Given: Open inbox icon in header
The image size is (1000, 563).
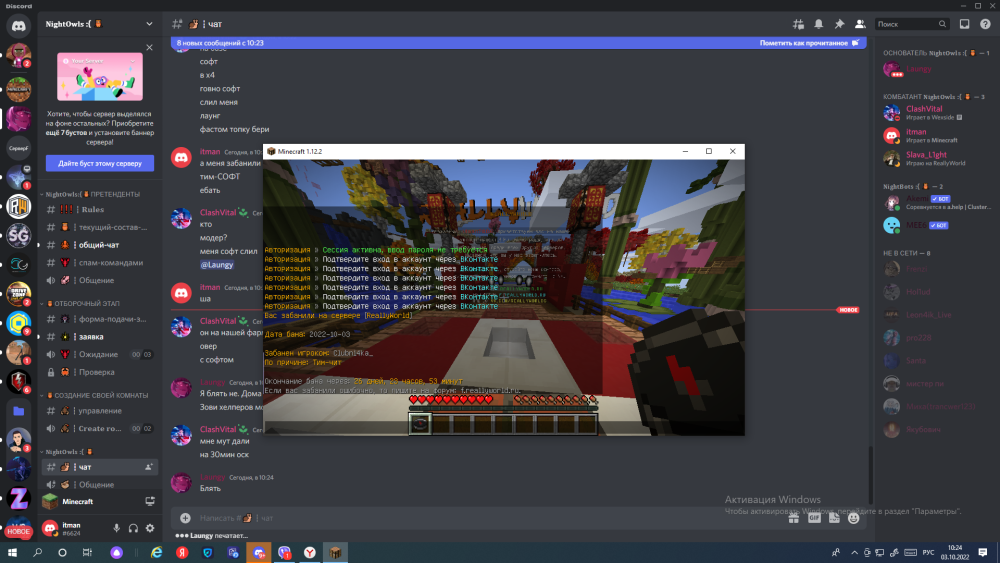Looking at the screenshot, I should (964, 24).
